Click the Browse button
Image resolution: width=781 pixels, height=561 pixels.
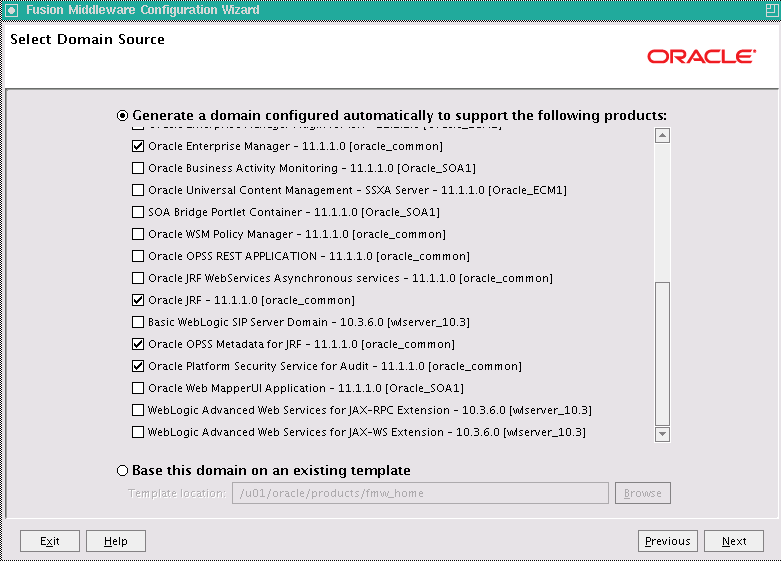click(643, 493)
